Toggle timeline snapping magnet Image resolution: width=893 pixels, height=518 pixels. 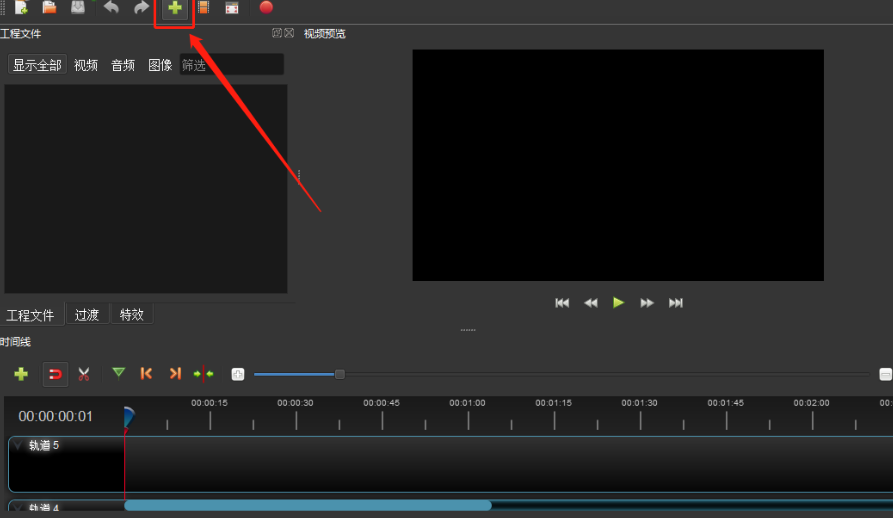point(55,375)
